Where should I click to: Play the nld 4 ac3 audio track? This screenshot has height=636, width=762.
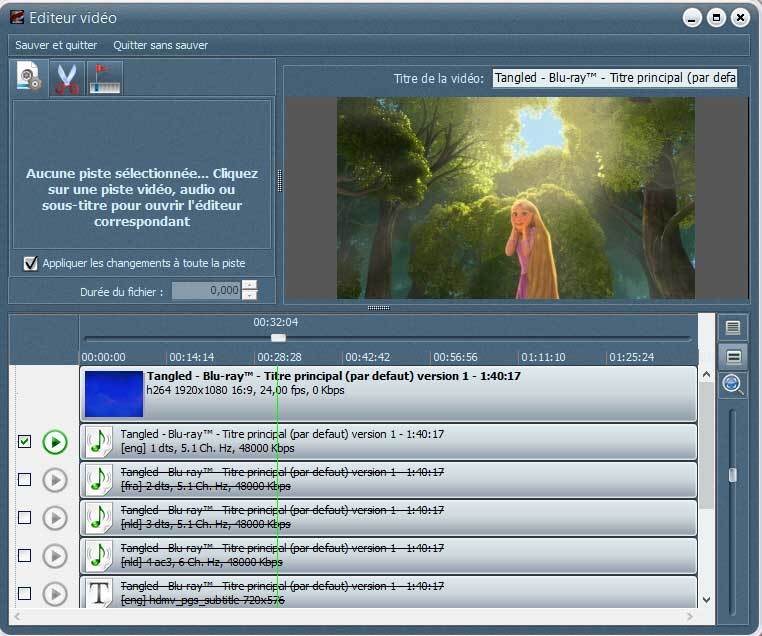tap(55, 556)
